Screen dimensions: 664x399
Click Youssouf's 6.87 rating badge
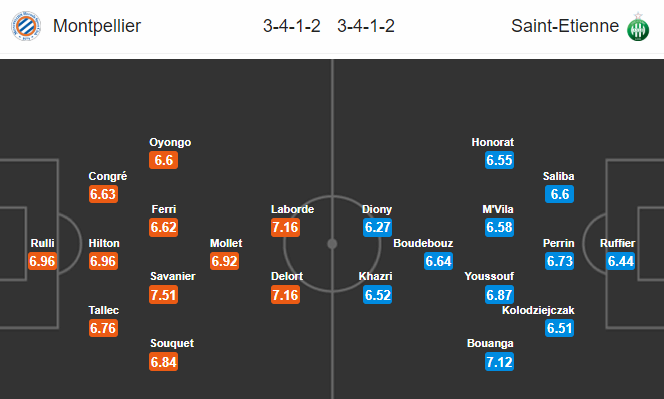click(x=499, y=295)
